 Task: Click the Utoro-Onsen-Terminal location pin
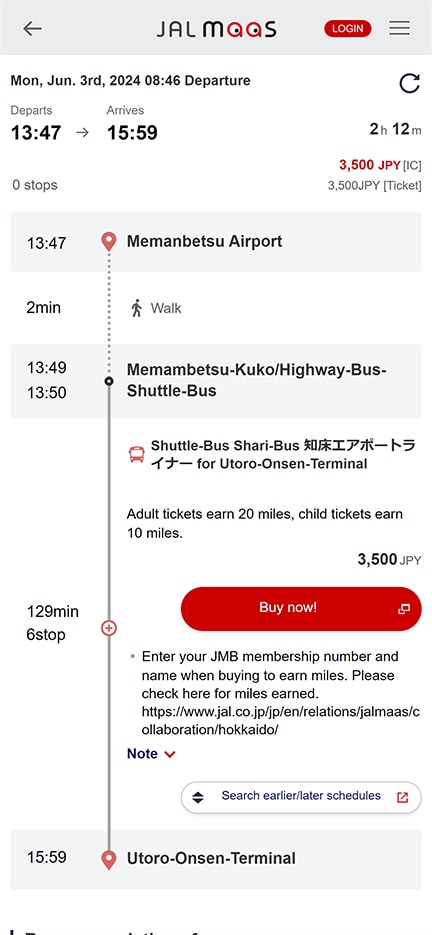click(109, 860)
